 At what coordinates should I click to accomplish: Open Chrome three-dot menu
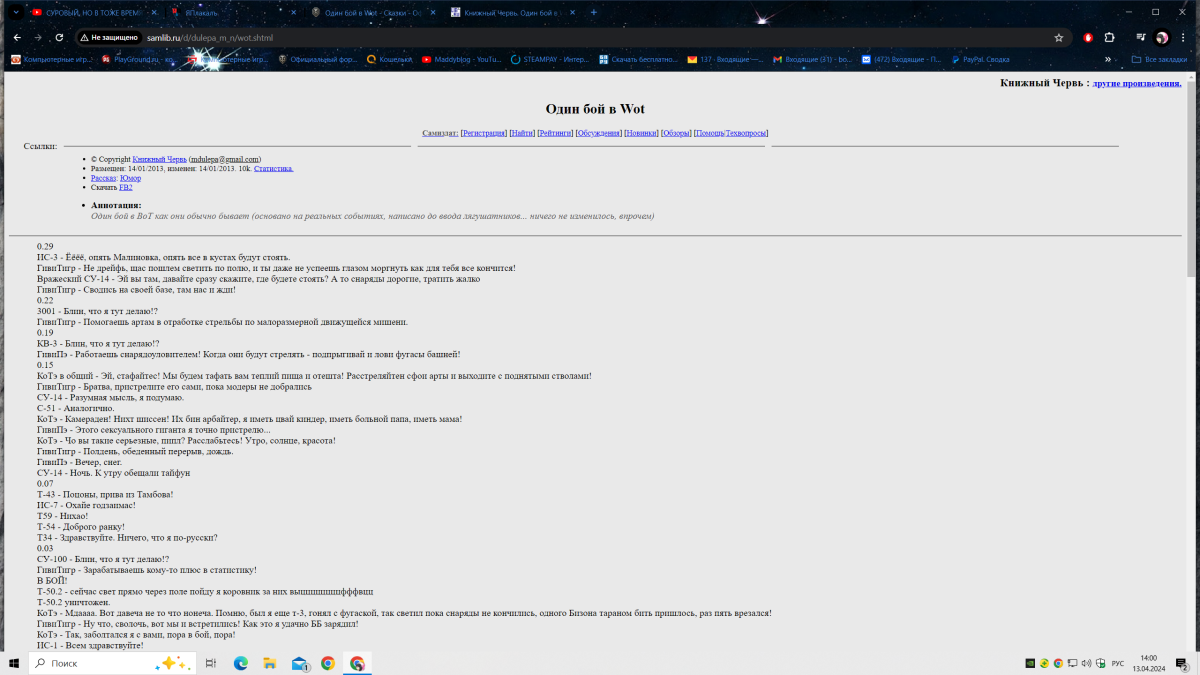(1183, 37)
